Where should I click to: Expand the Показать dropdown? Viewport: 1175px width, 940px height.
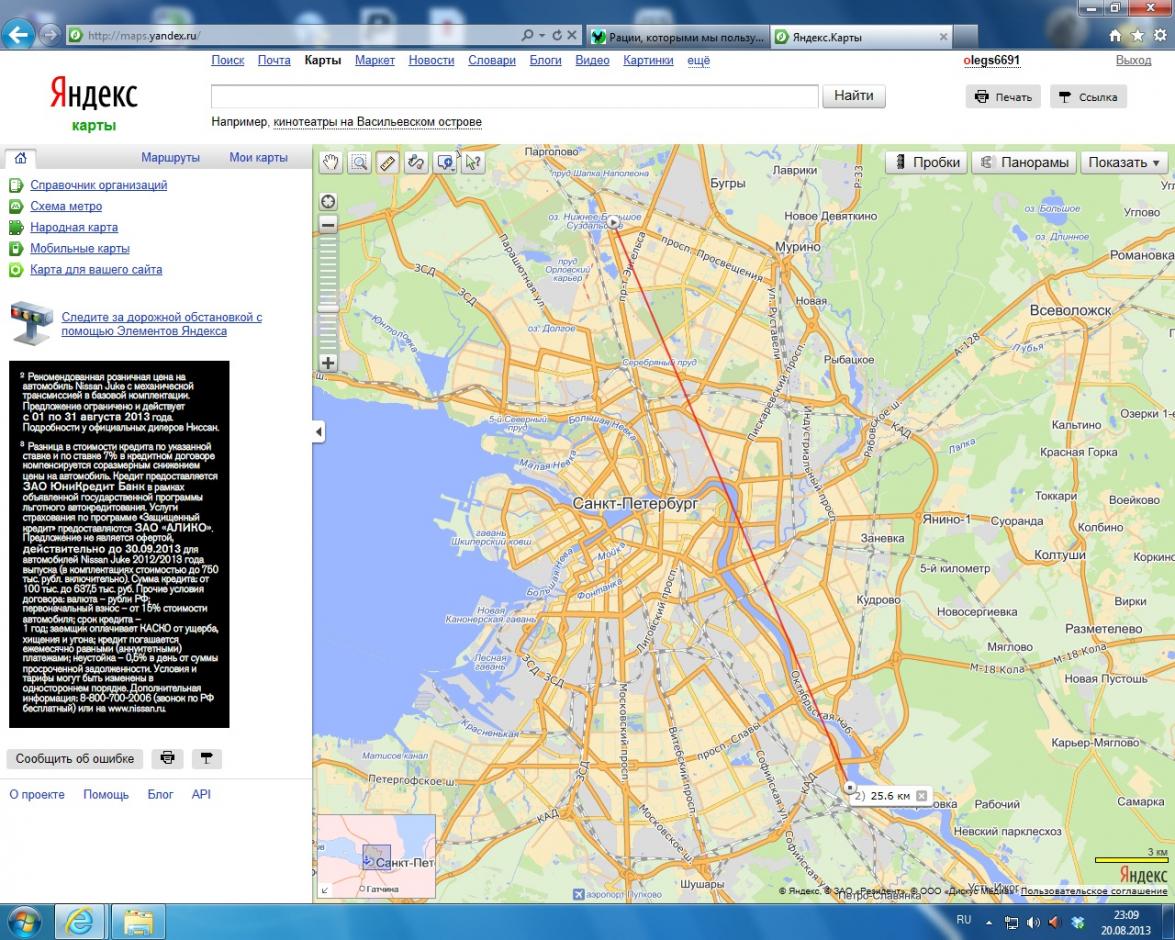1124,162
